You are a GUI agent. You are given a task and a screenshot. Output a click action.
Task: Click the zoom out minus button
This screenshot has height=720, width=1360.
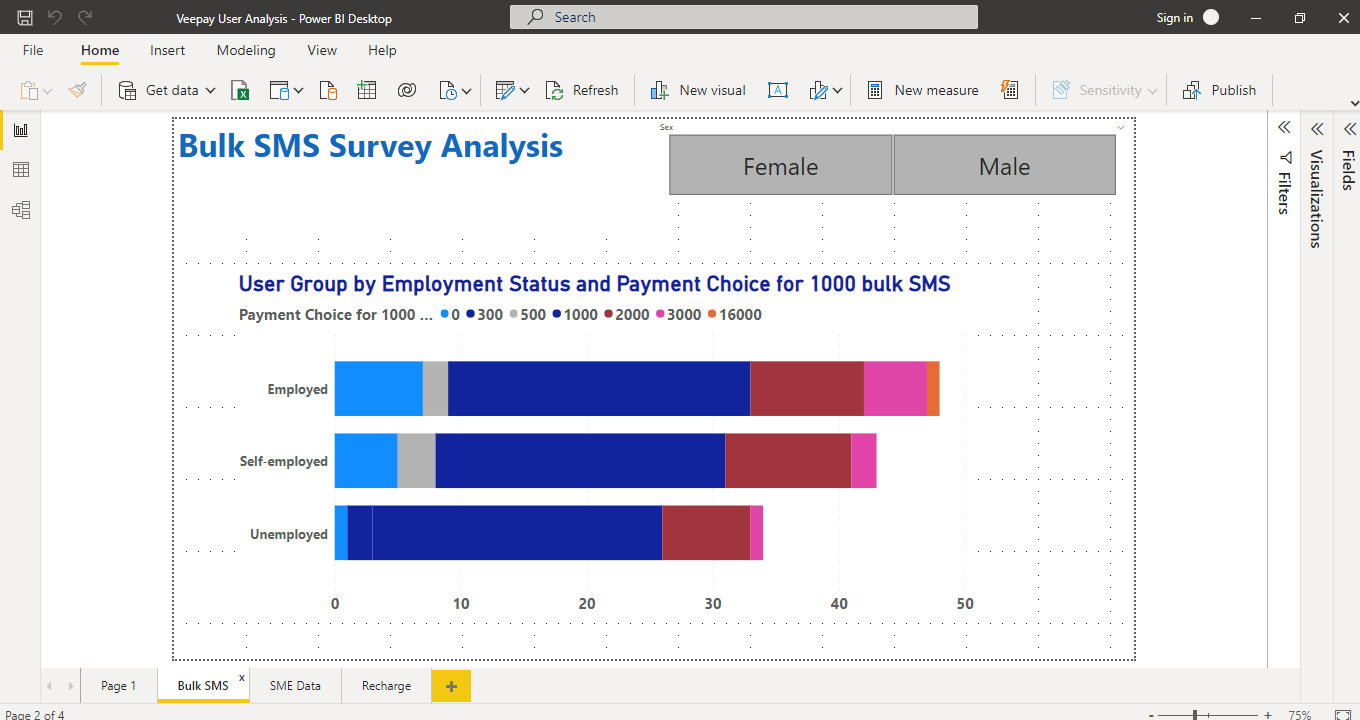tap(1152, 715)
